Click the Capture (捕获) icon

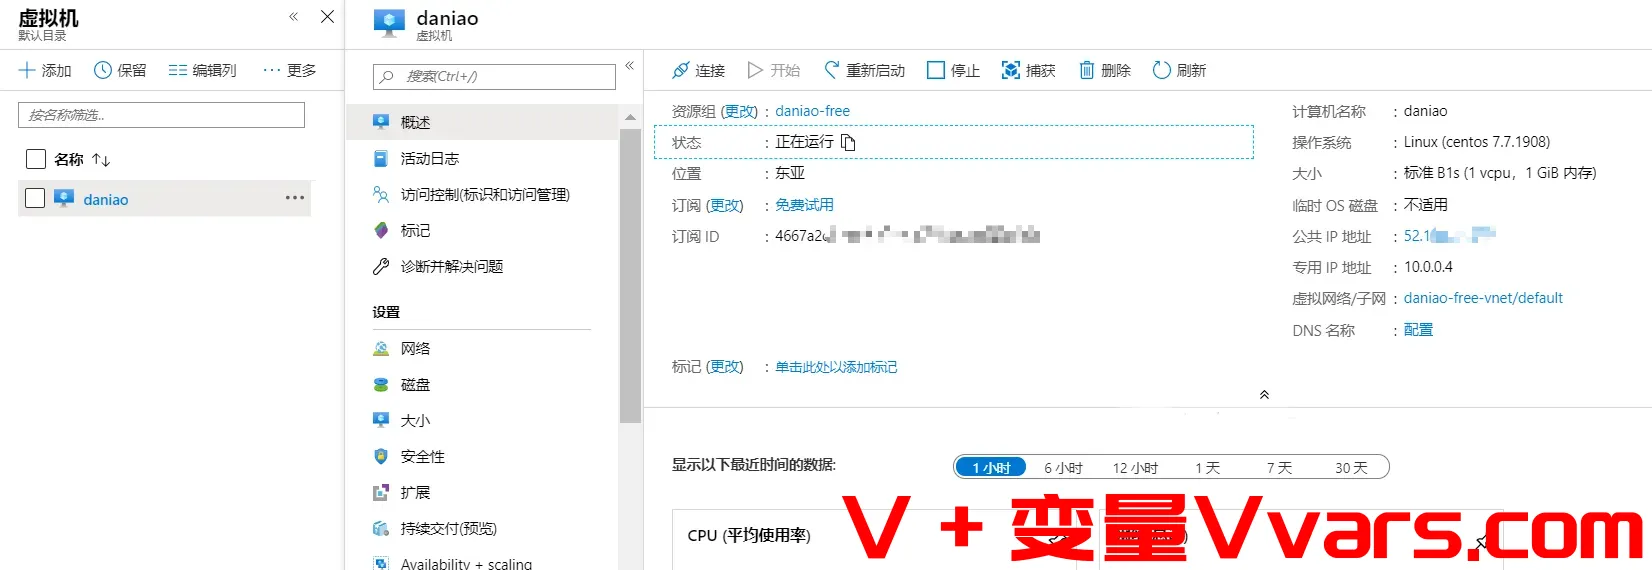(x=1011, y=70)
